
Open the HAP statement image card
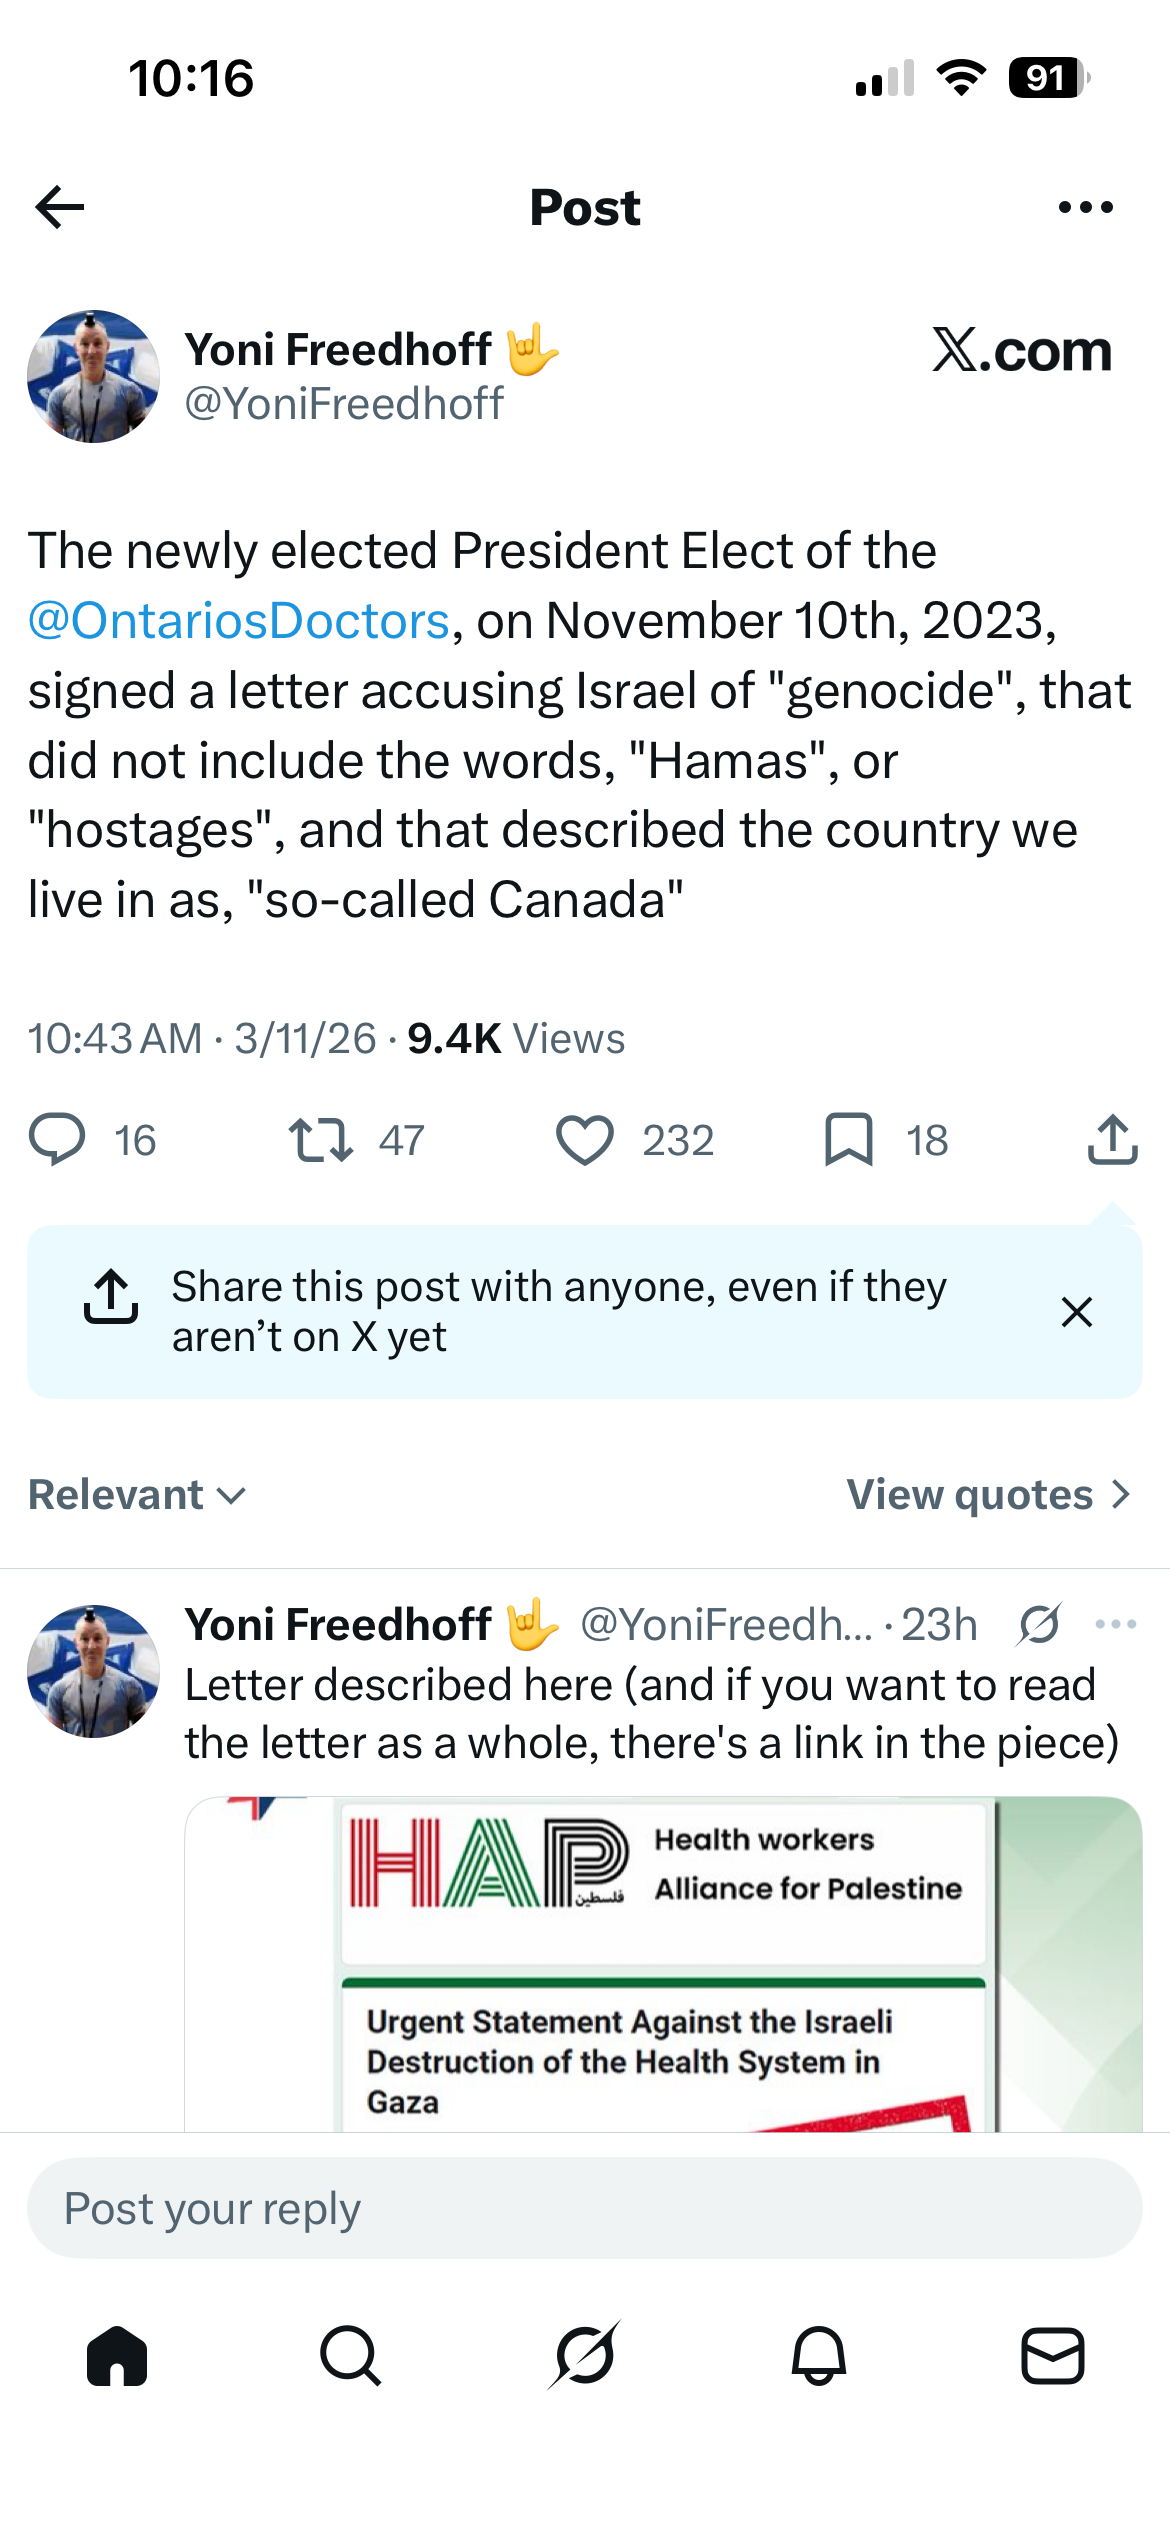coord(663,1964)
